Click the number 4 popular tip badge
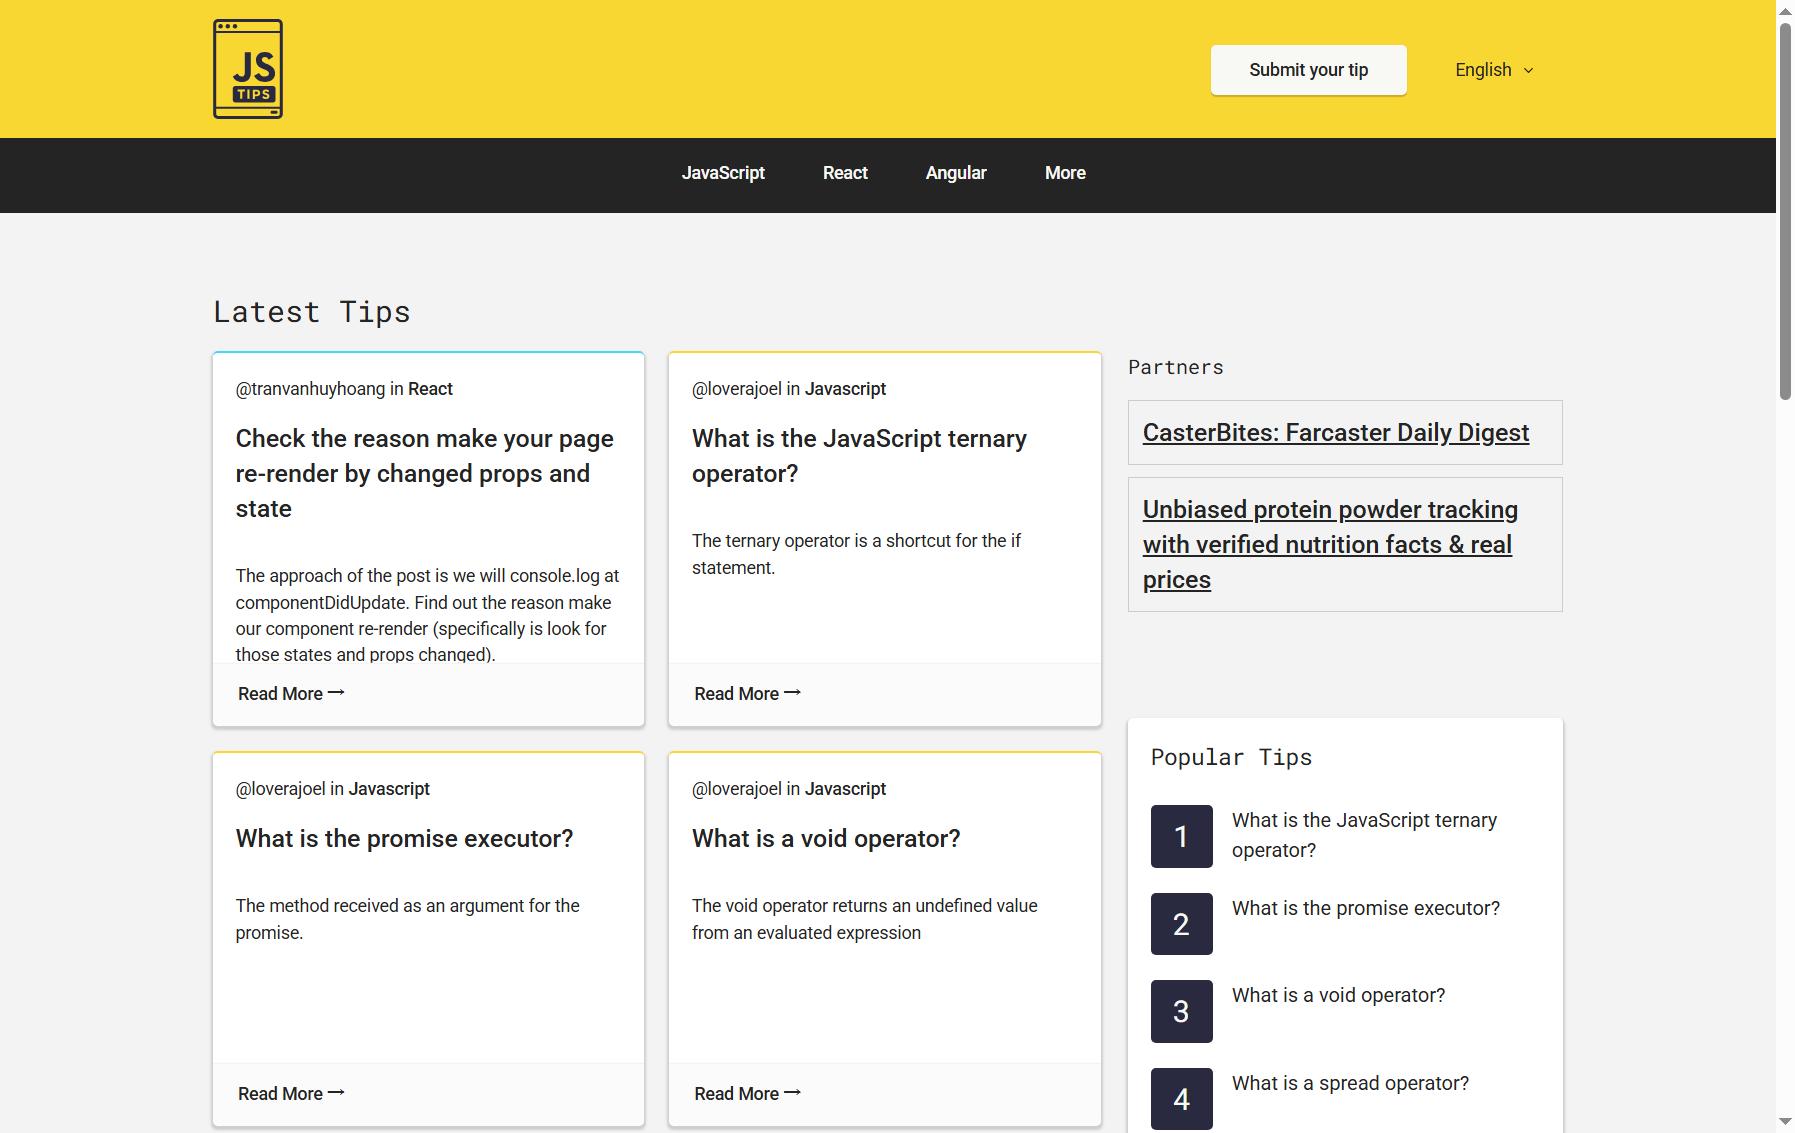1795x1133 pixels. (x=1181, y=1099)
